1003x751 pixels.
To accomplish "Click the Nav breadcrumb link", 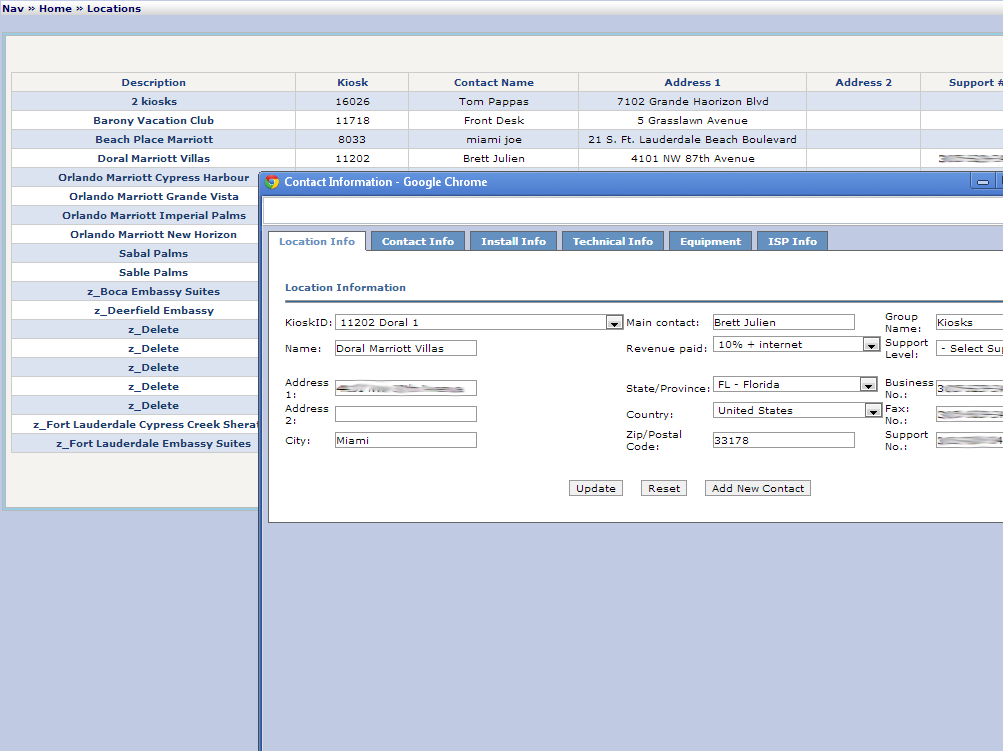I will (13, 8).
